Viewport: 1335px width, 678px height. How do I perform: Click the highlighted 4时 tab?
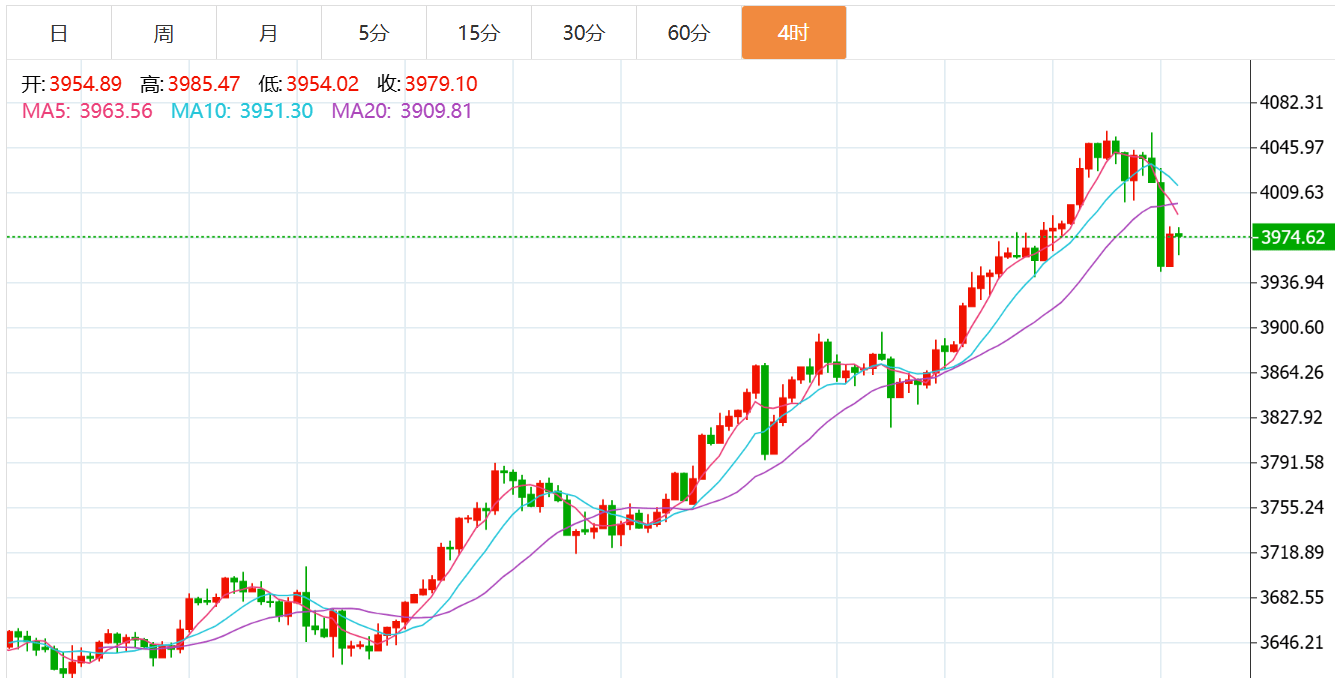pos(794,33)
